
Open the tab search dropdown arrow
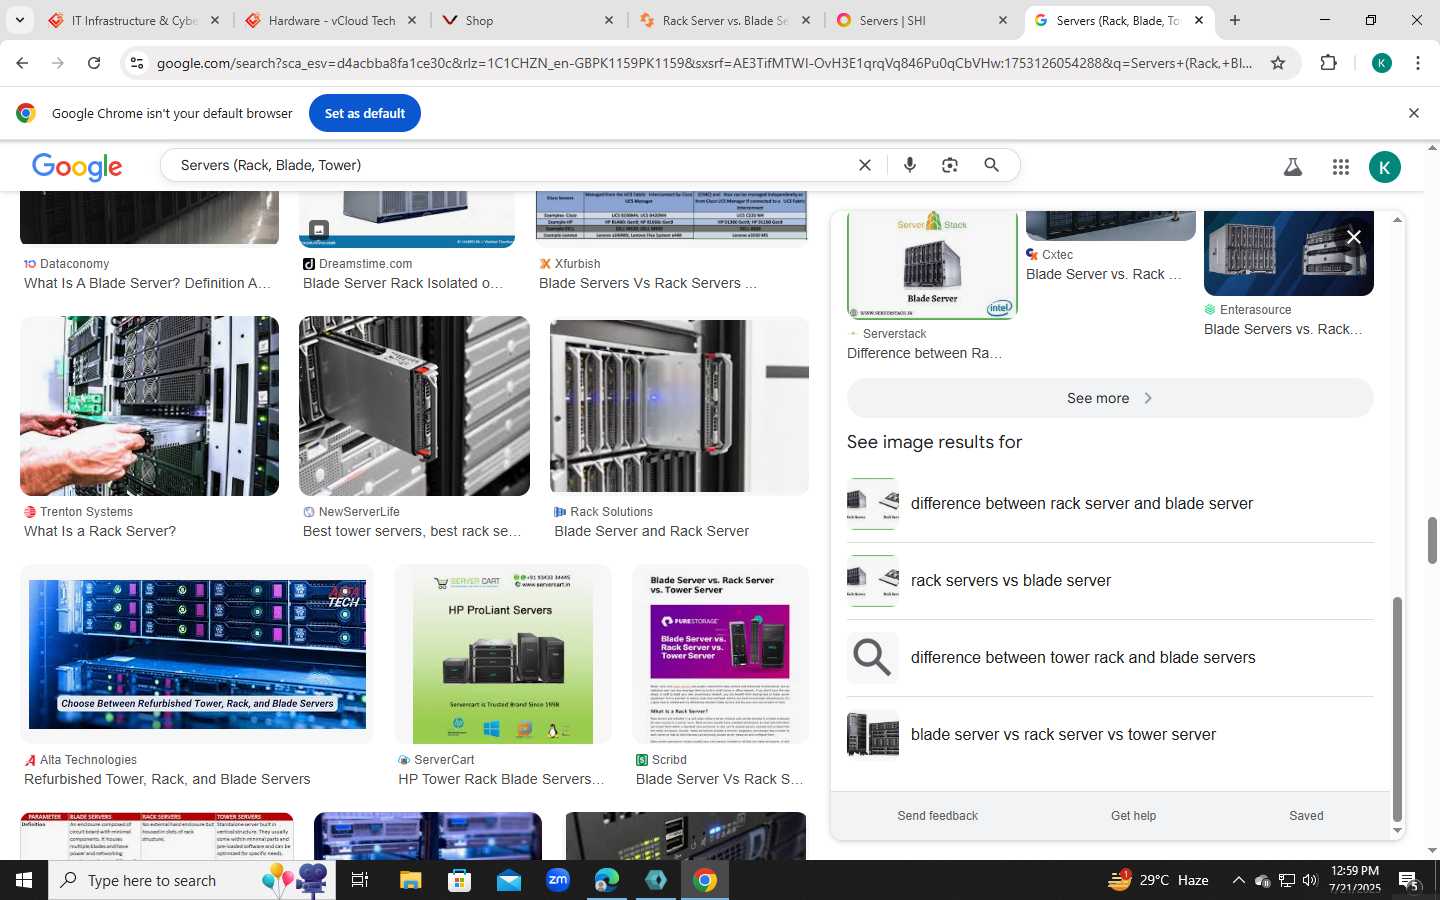coord(19,20)
